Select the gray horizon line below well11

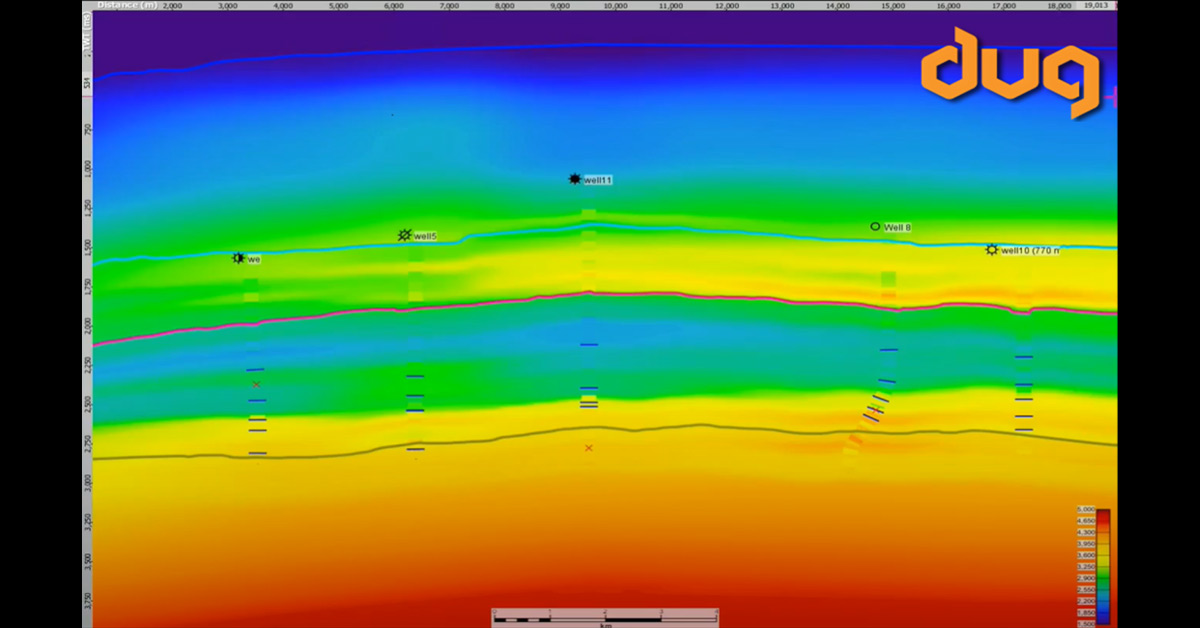pos(588,429)
